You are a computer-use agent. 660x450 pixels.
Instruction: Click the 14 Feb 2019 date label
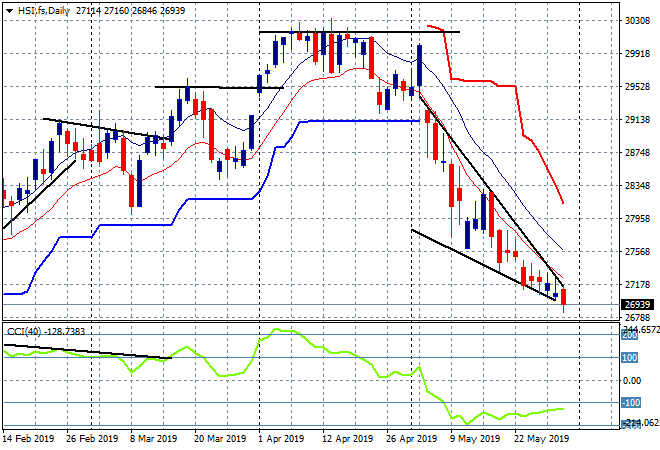click(29, 439)
